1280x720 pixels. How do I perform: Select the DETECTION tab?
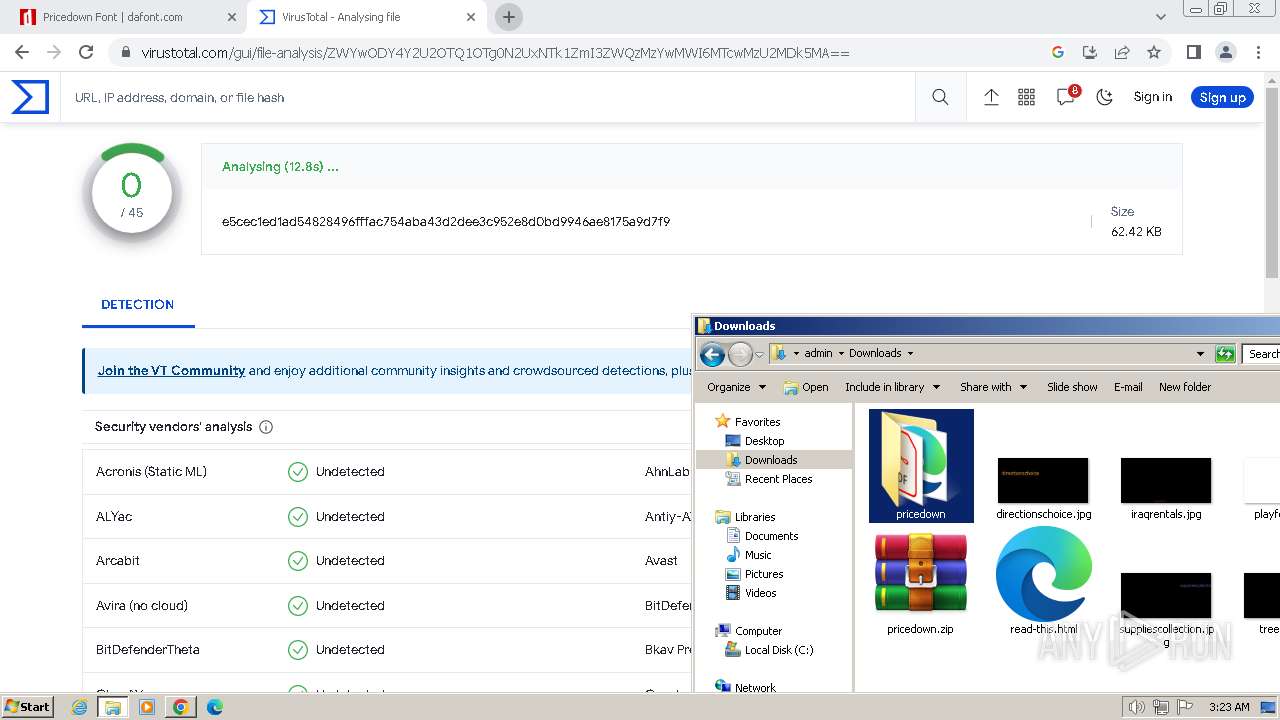click(x=138, y=304)
